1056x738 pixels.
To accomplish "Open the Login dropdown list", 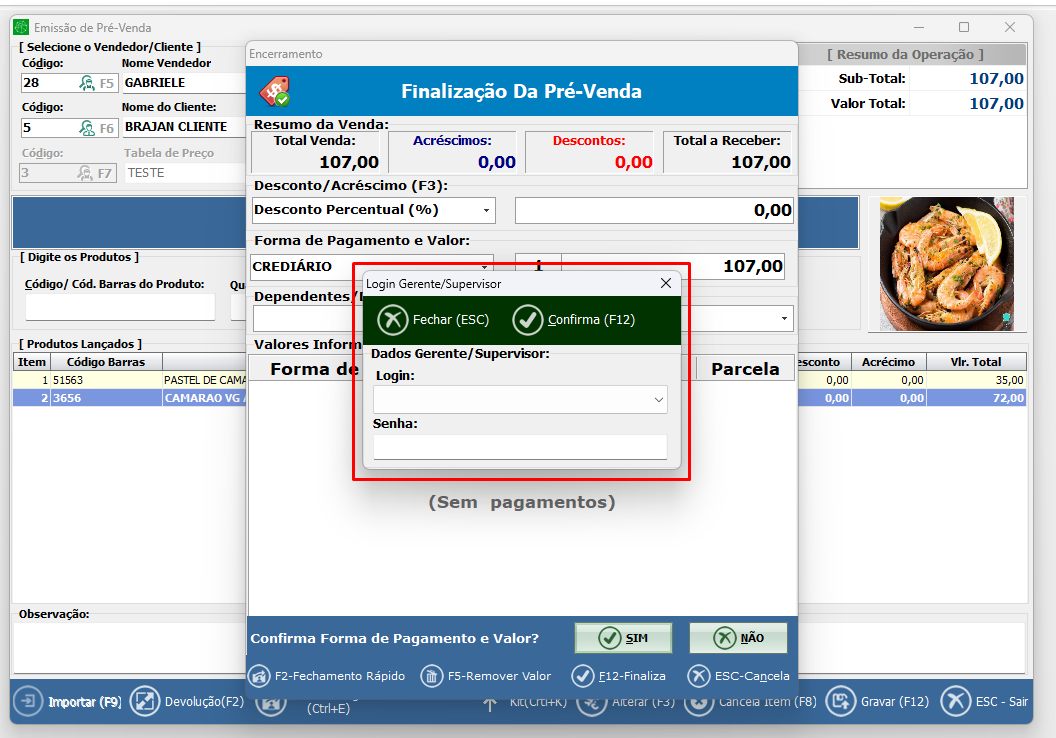I will pyautogui.click(x=658, y=400).
